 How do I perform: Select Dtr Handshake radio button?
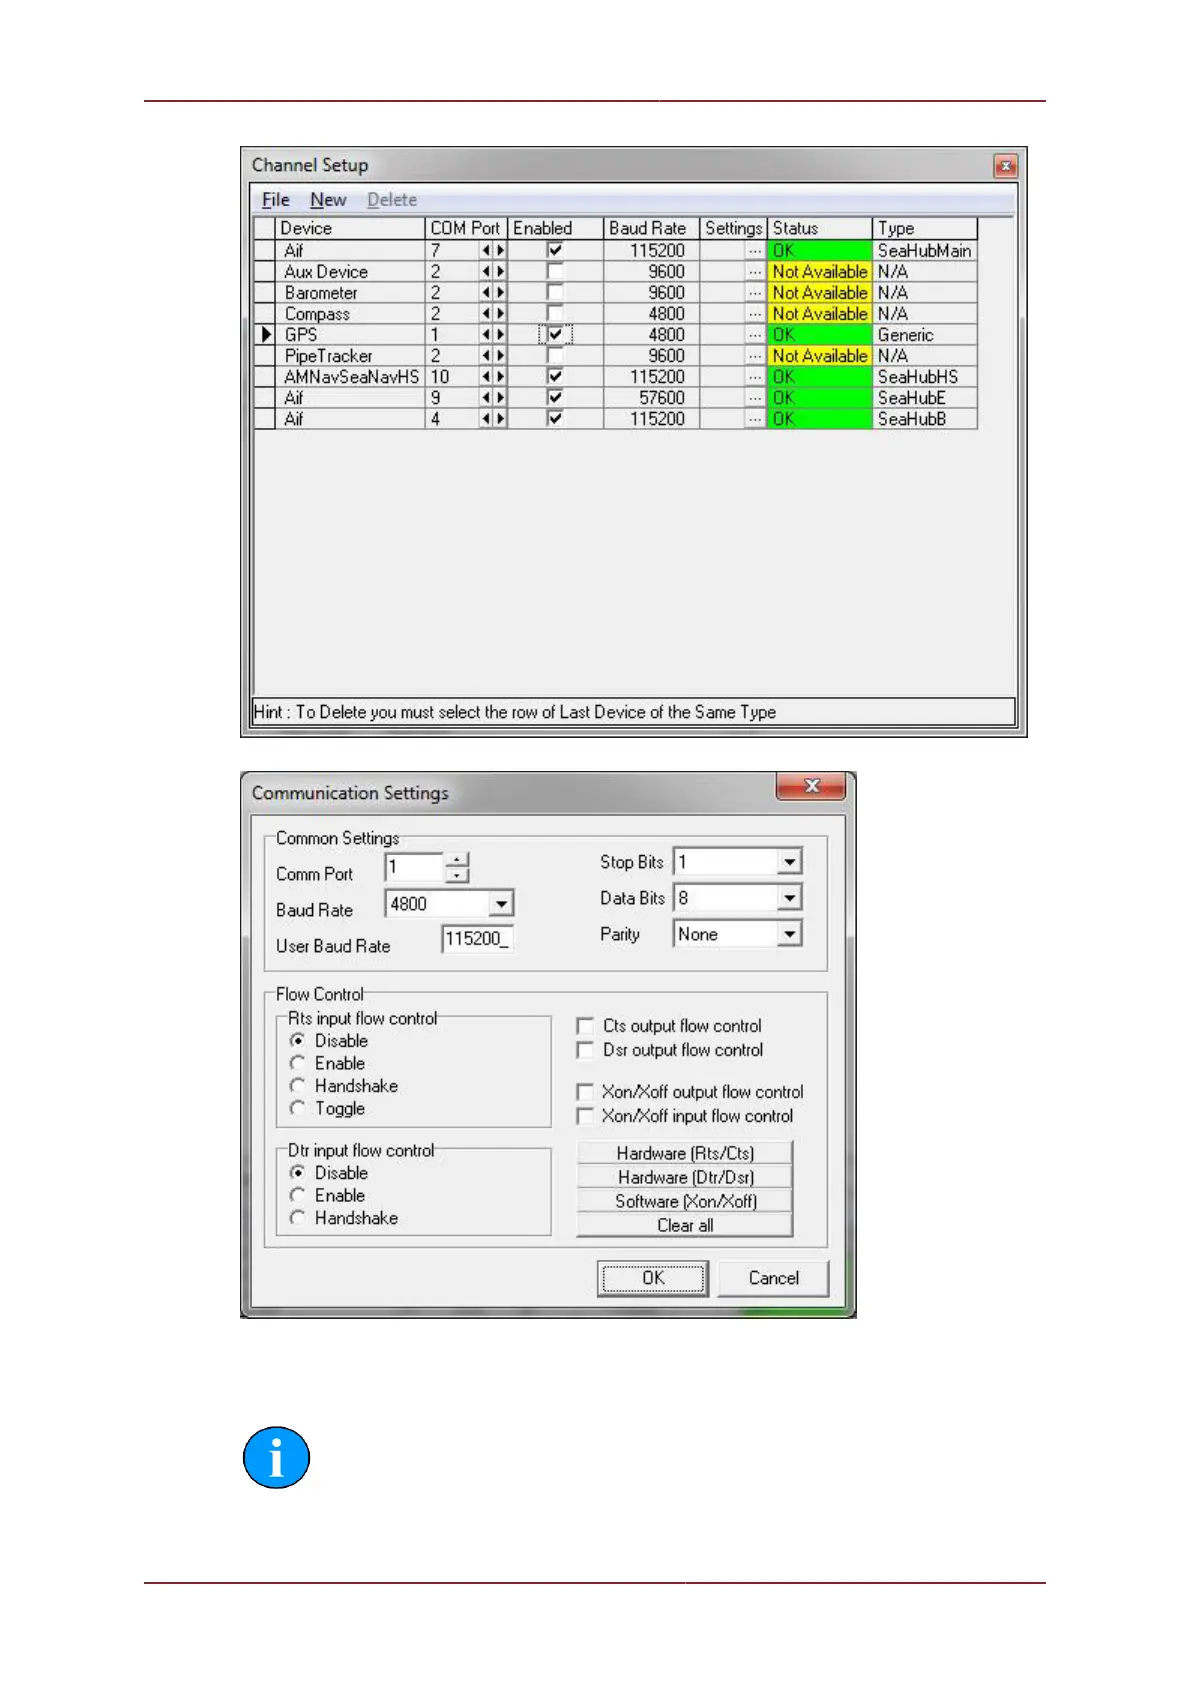[x=297, y=1218]
